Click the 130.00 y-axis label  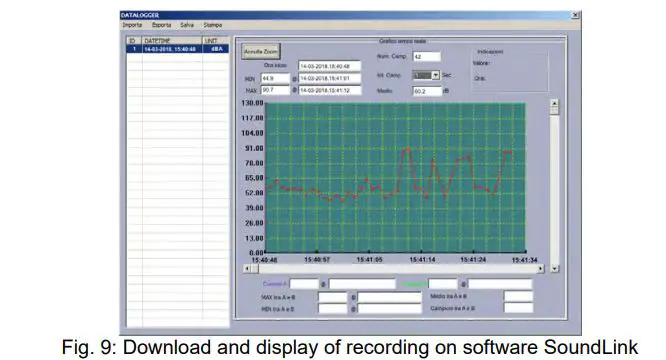click(252, 103)
